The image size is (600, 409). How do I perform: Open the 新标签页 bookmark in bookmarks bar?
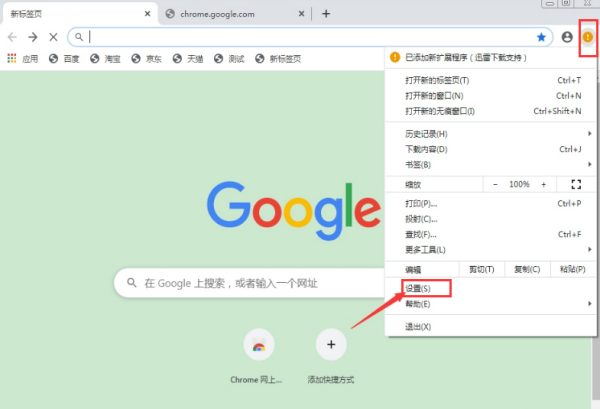click(279, 59)
